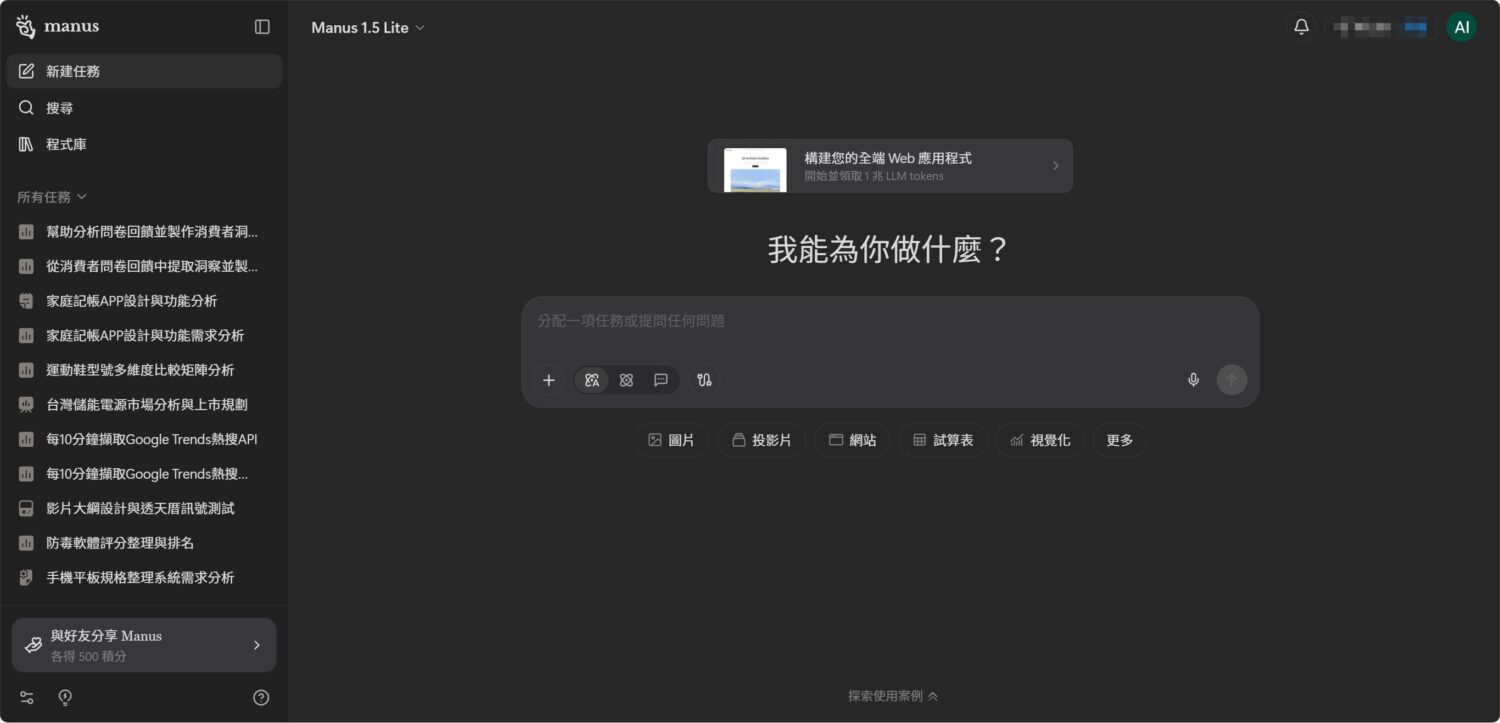Image resolution: width=1500 pixels, height=723 pixels.
Task: Click the Manus logo in the sidebar
Action: point(57,26)
